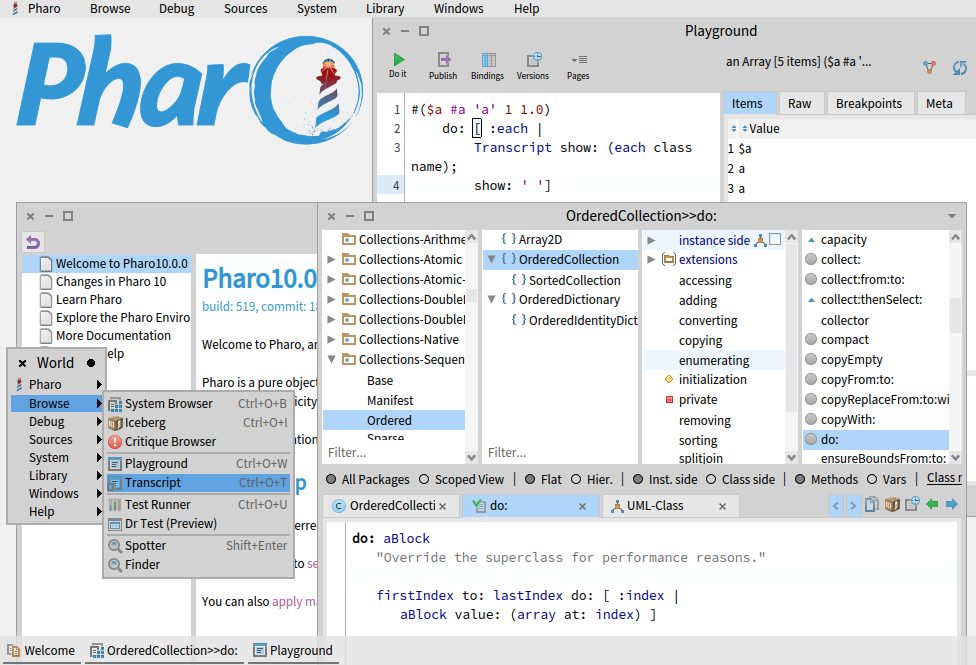The image size is (976, 665).
Task: Click the inspector hierarchy icon beside array title
Action: pos(929,67)
